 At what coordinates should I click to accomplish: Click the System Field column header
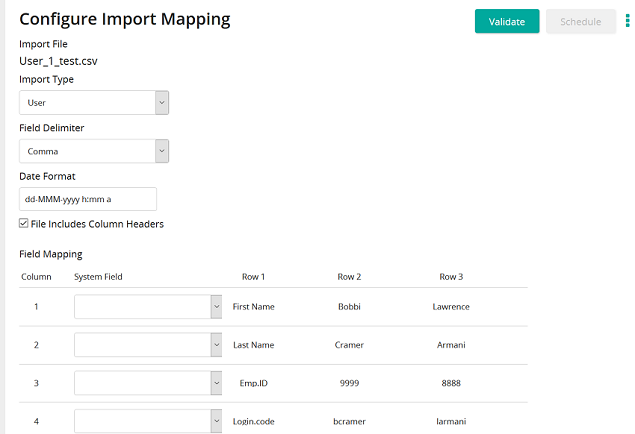coord(98,277)
